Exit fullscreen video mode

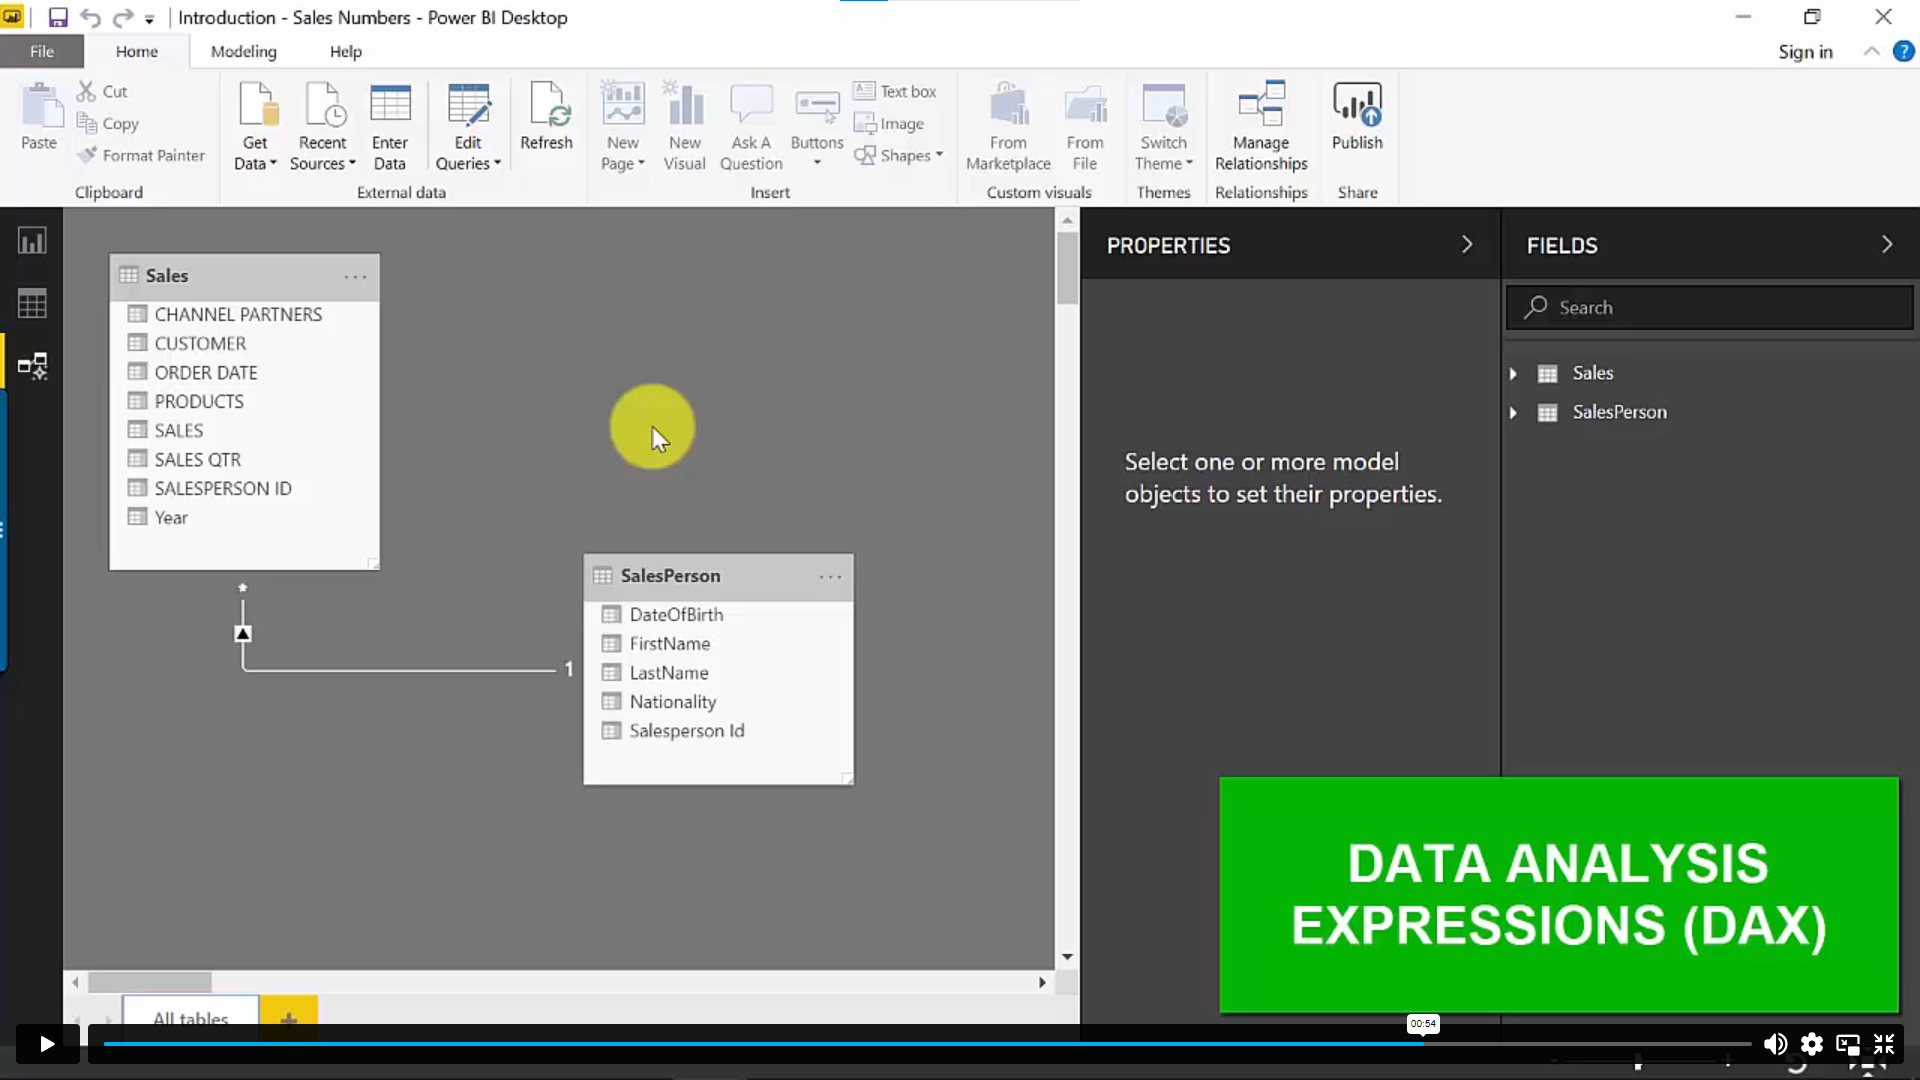(x=1884, y=1044)
